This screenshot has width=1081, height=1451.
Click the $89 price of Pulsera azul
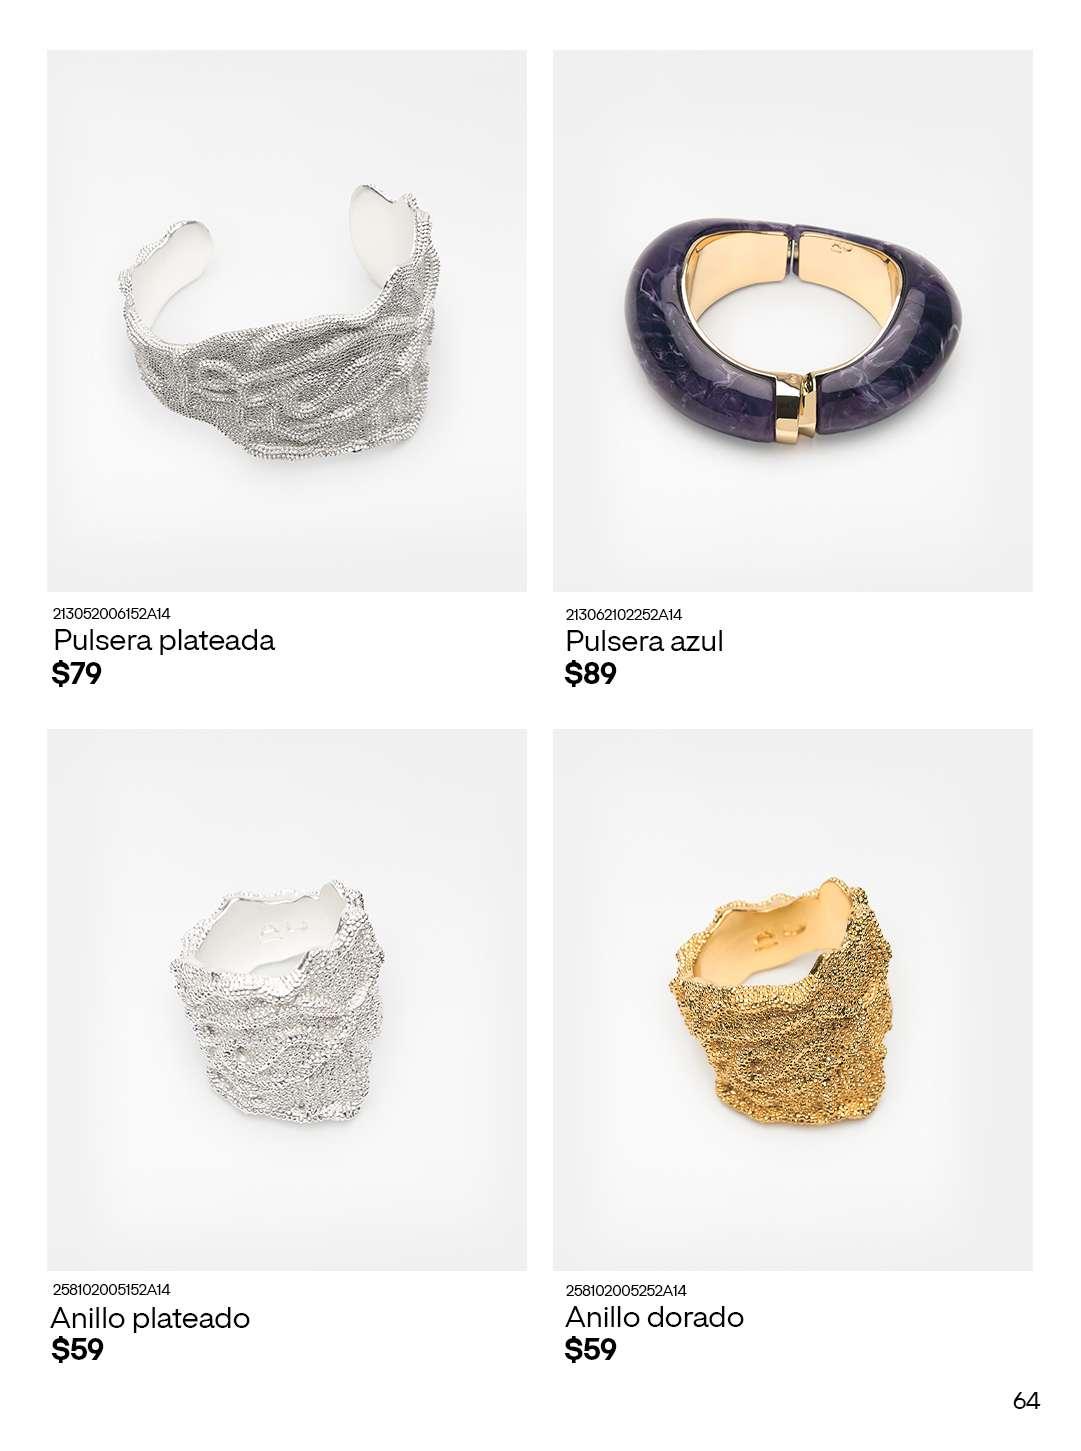tap(591, 674)
